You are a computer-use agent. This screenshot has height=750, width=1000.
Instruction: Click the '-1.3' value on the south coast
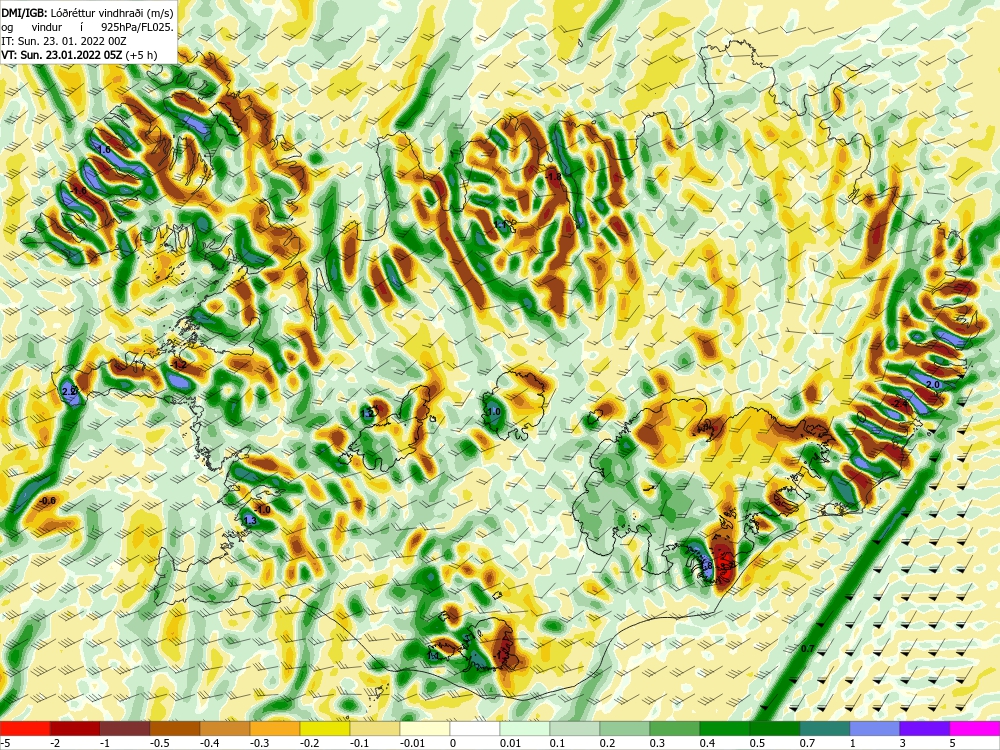501,654
